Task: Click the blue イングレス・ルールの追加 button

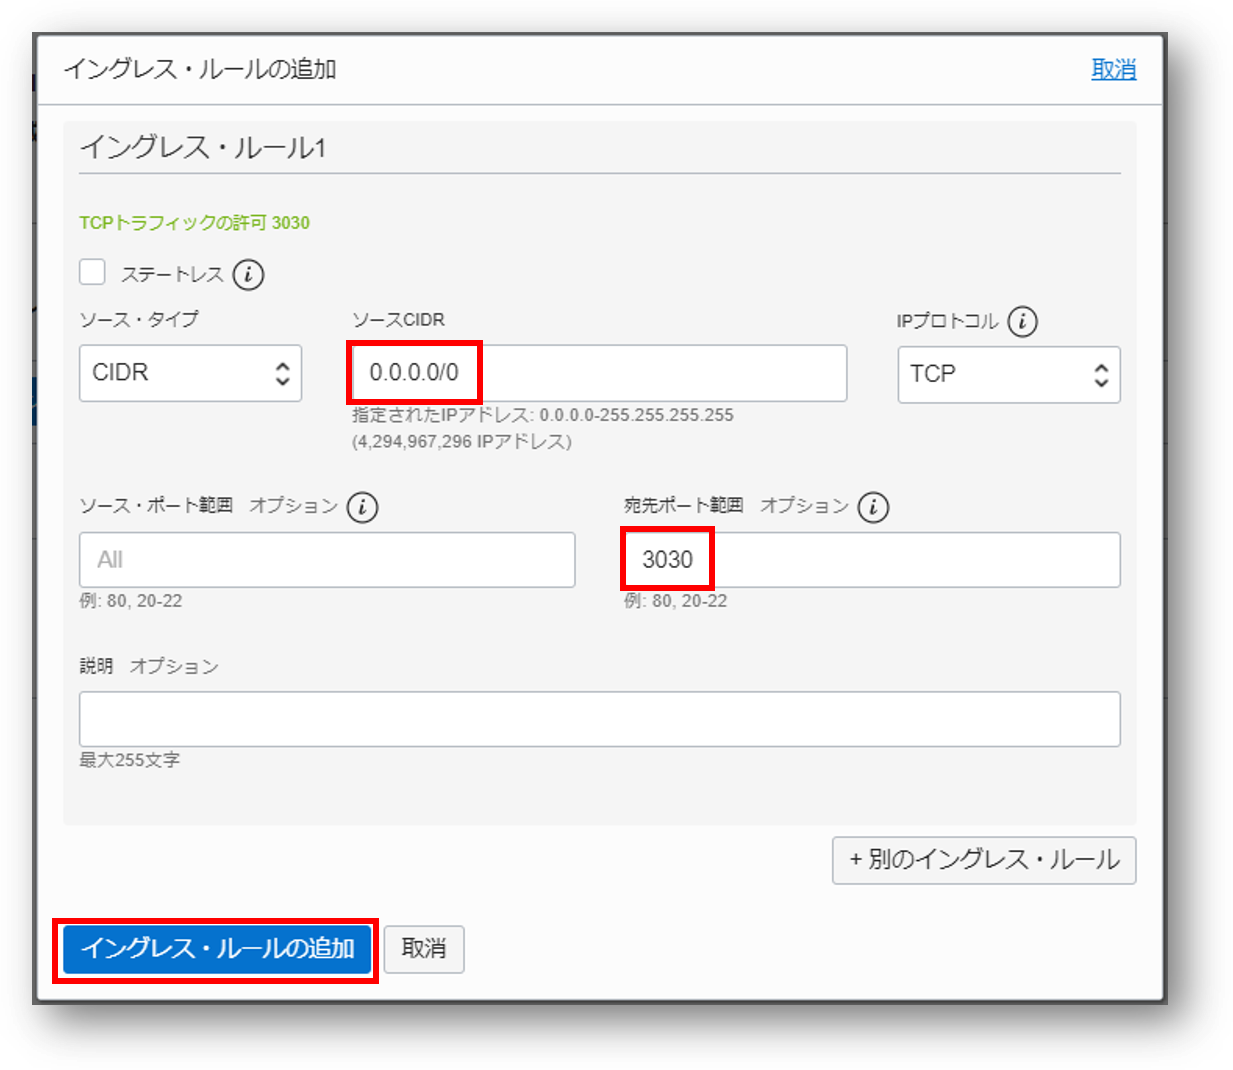Action: tap(216, 949)
